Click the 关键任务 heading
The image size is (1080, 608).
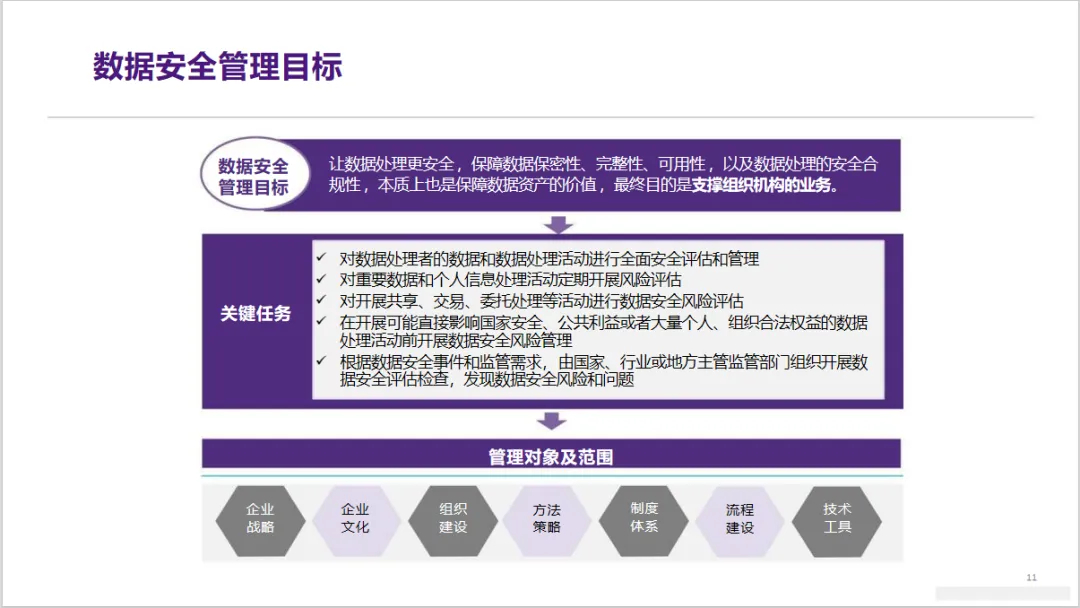click(256, 313)
